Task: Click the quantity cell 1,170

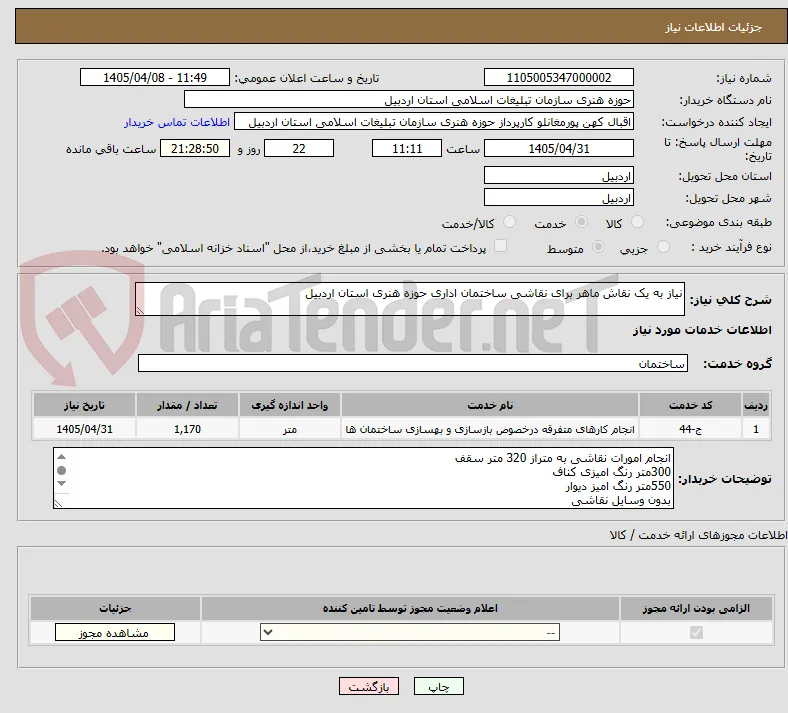Action: tap(187, 429)
